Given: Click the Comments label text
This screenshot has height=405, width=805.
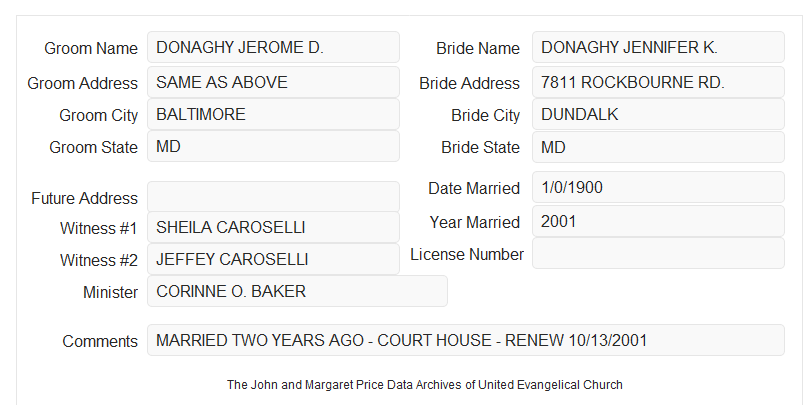Looking at the screenshot, I should coord(100,341).
